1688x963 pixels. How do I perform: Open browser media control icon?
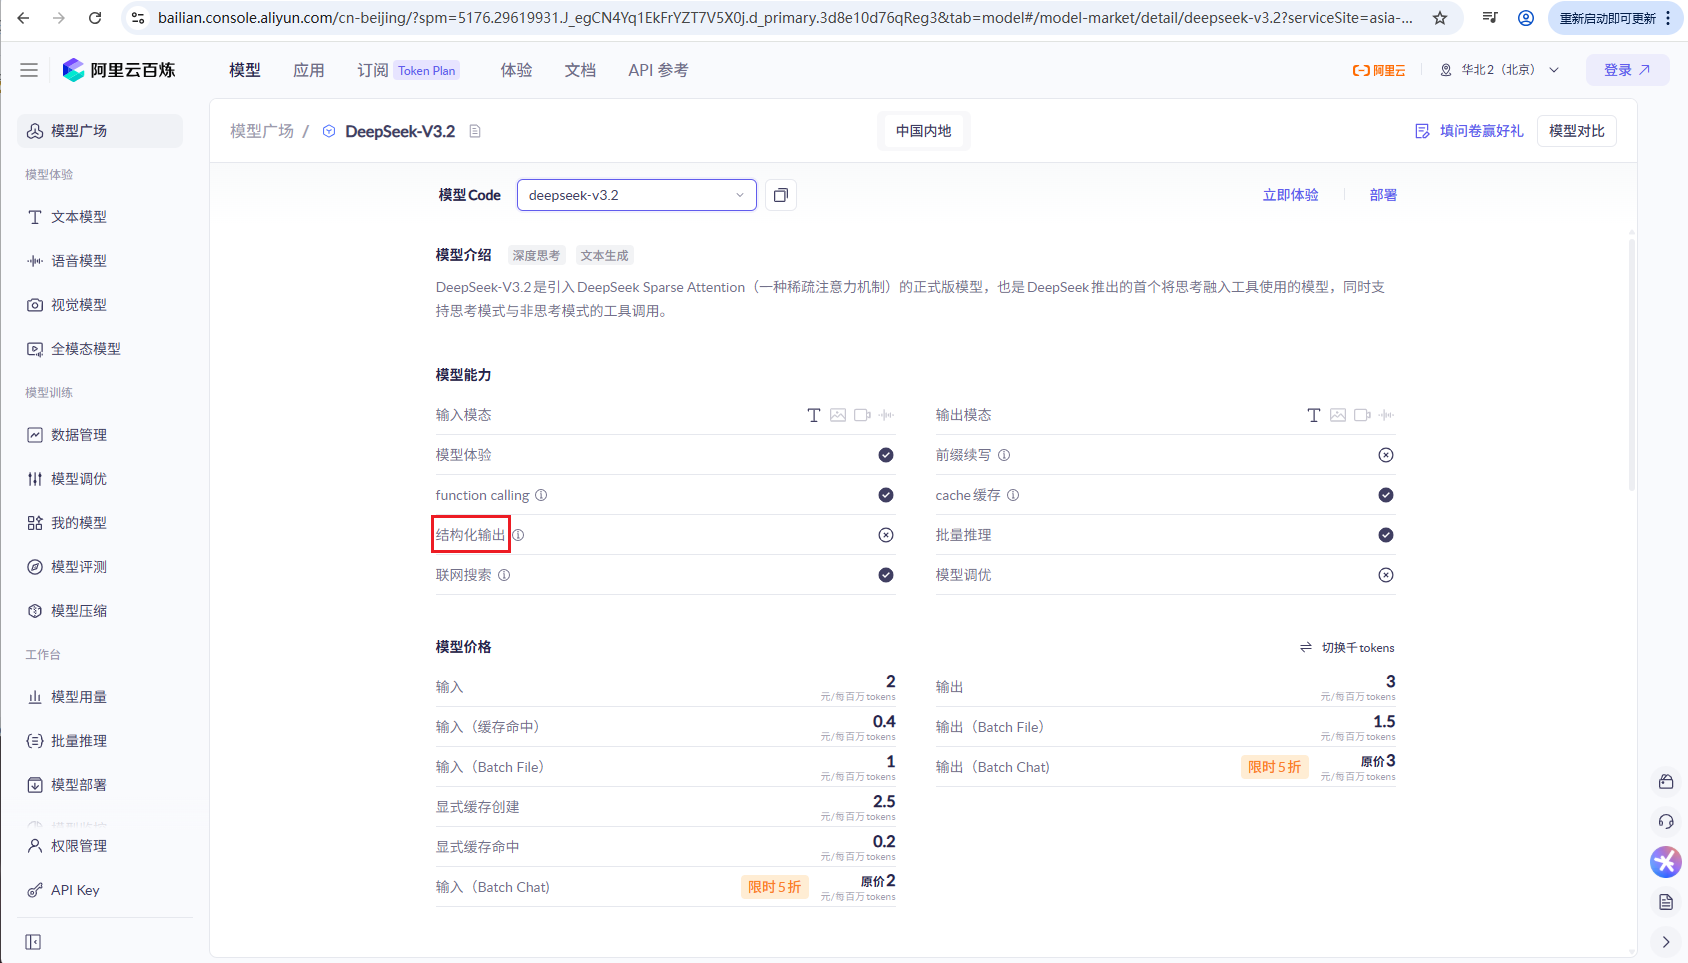(x=1490, y=18)
